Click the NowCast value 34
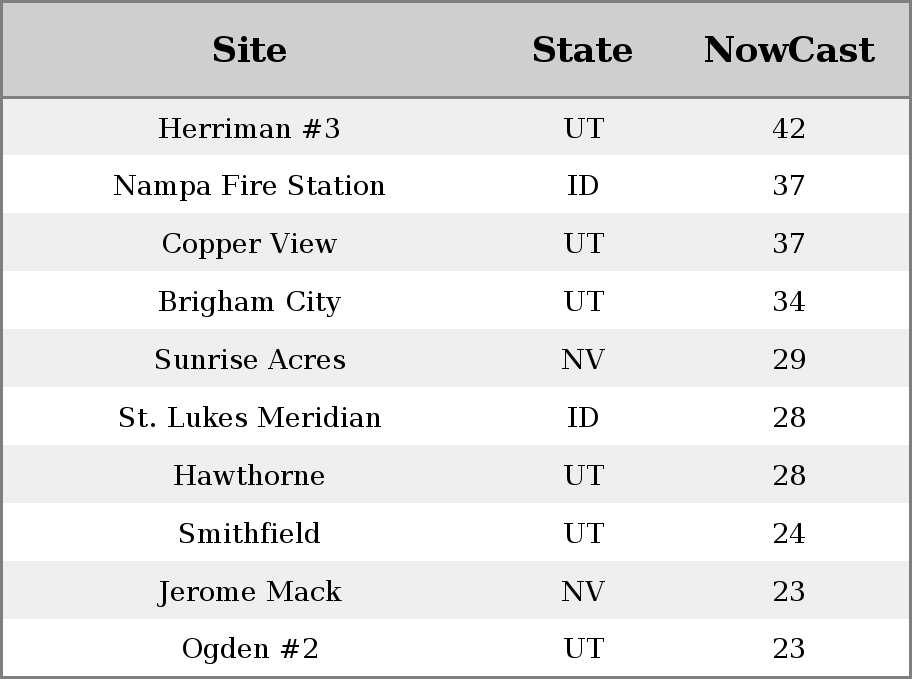Viewport: 912px width, 679px height. tap(789, 301)
